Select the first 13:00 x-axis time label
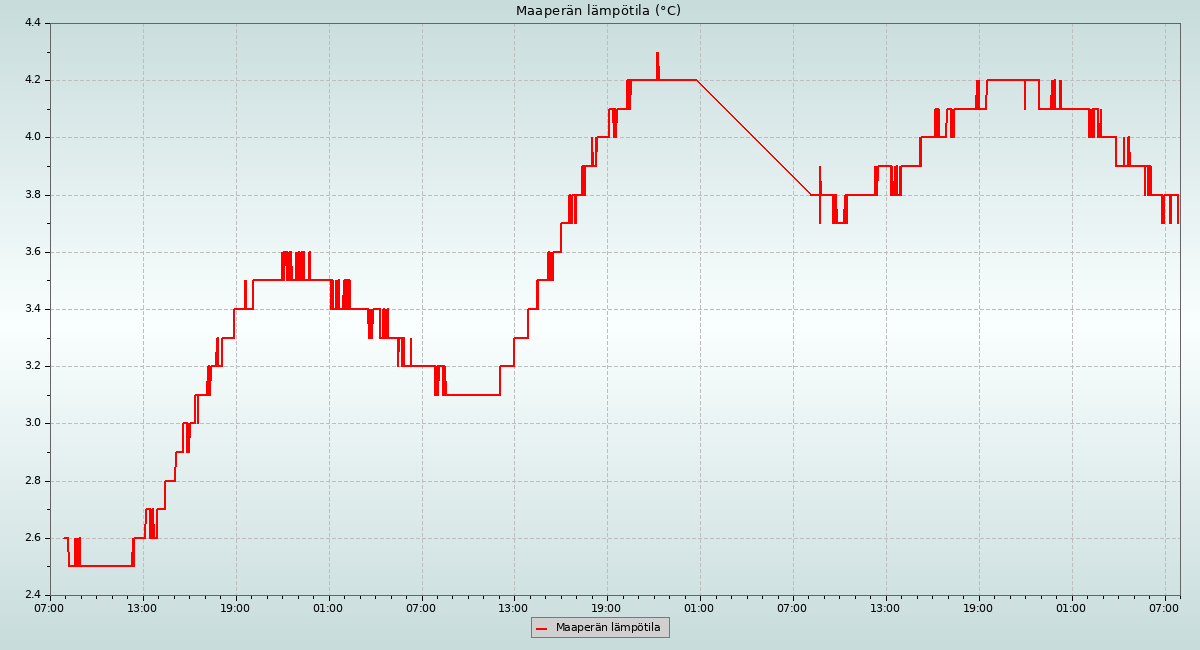 (x=143, y=607)
